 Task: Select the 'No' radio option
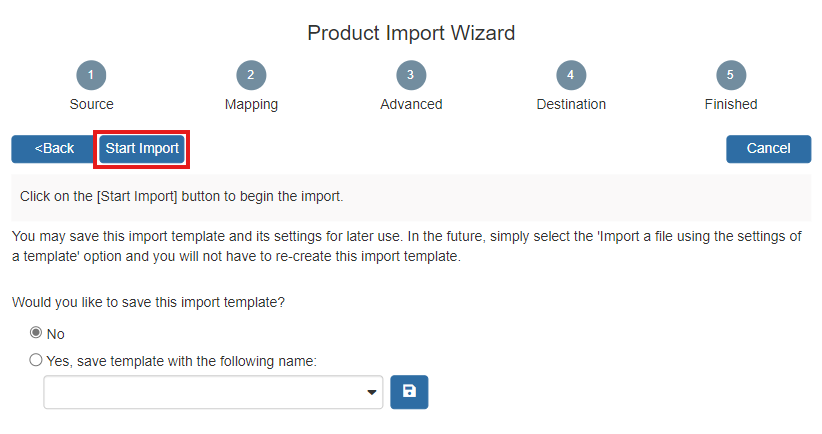[36, 333]
